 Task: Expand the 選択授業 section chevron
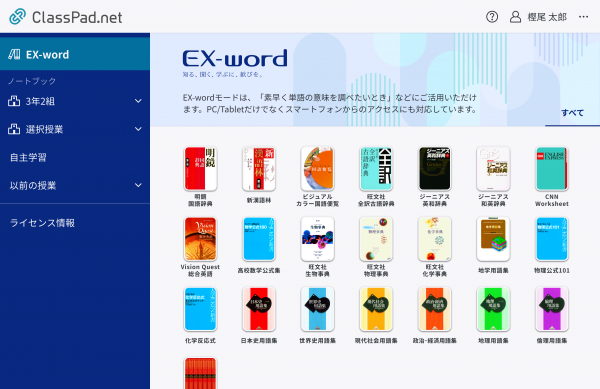point(138,129)
